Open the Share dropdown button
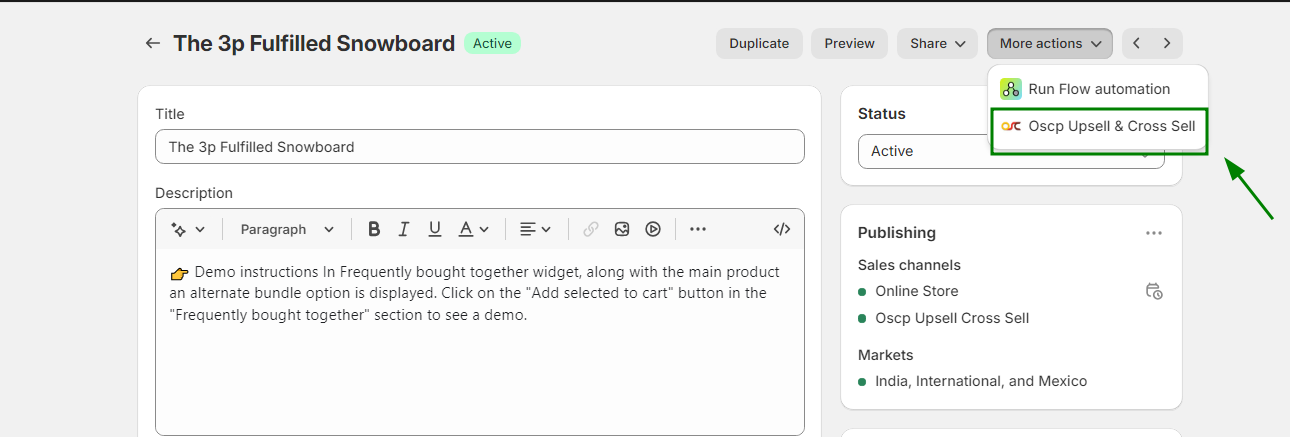 [937, 43]
